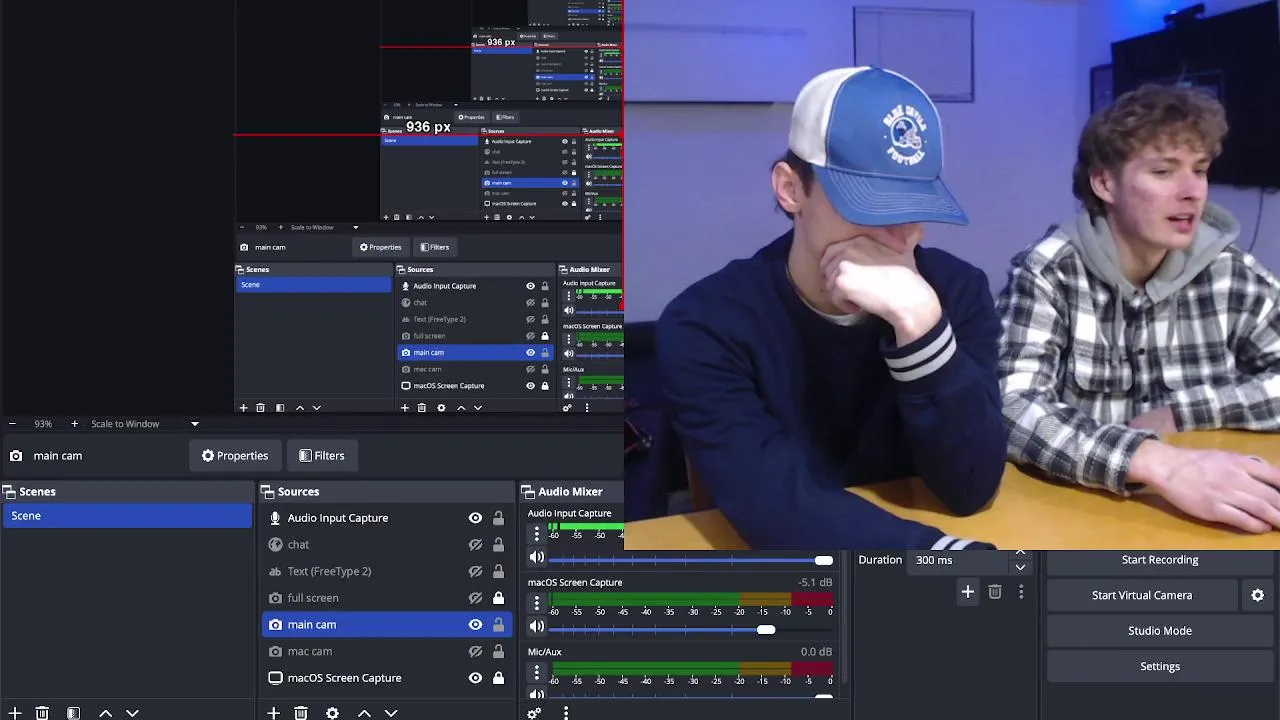Screen dimensions: 1280x720
Task: Enable Studio Mode
Action: coord(1160,631)
